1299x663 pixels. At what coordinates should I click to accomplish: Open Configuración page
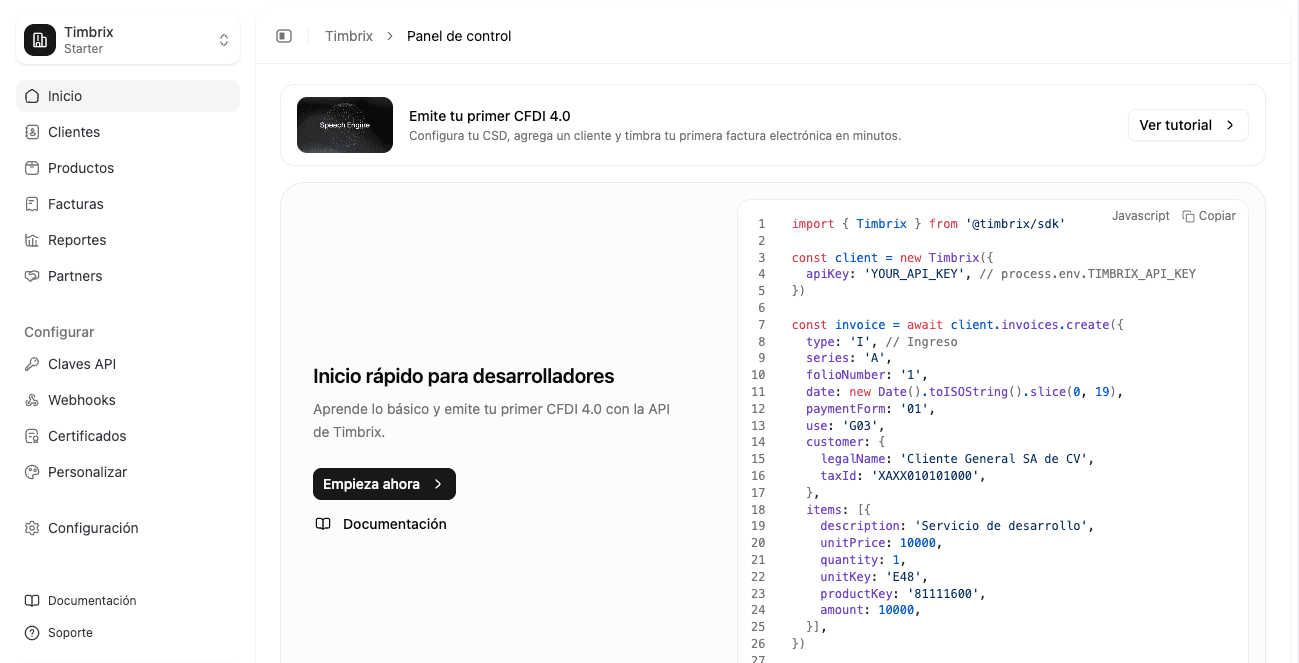[128, 528]
